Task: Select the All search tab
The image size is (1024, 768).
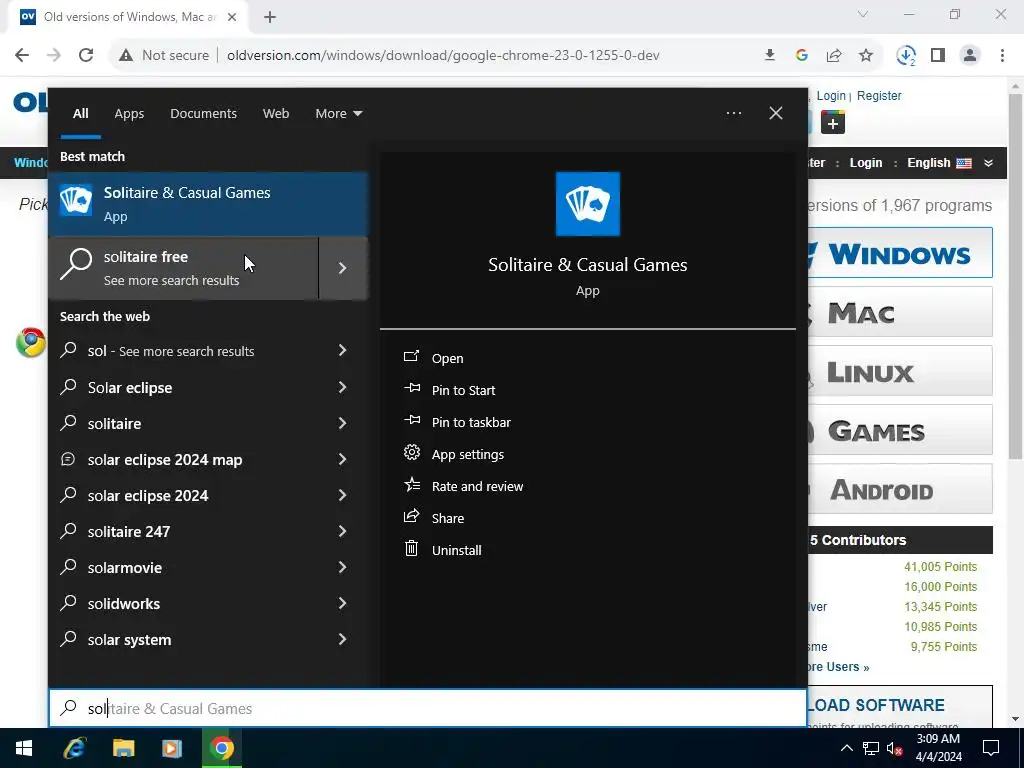Action: tap(80, 114)
